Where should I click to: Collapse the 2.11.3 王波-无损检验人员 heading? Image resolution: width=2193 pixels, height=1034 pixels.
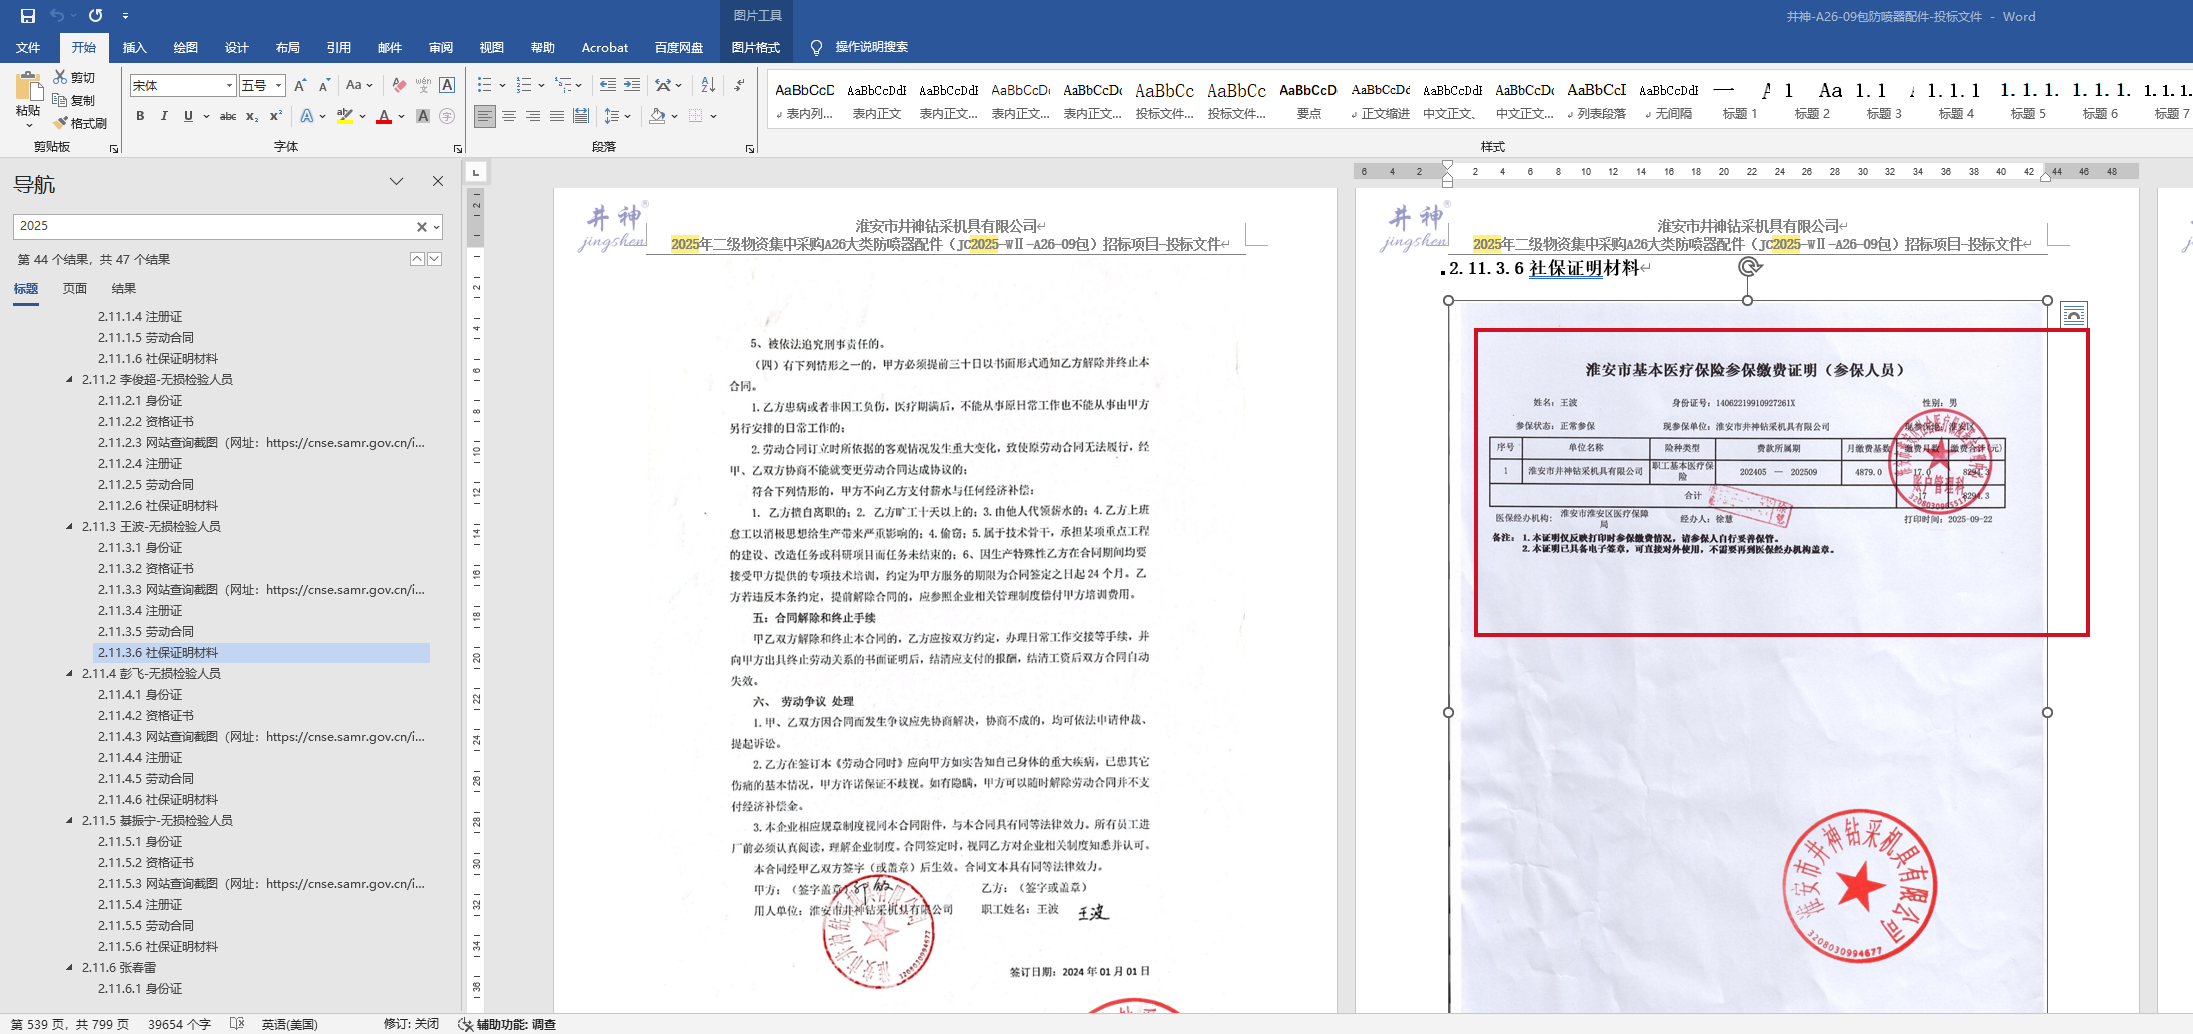69,527
